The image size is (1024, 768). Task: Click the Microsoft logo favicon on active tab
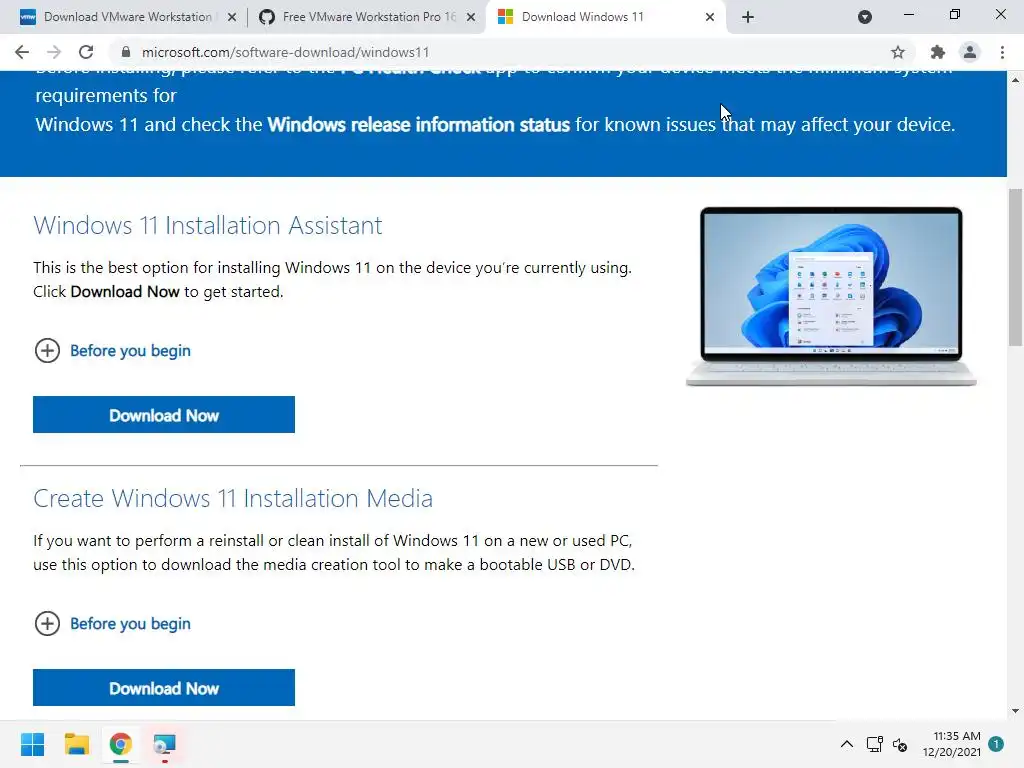click(505, 17)
